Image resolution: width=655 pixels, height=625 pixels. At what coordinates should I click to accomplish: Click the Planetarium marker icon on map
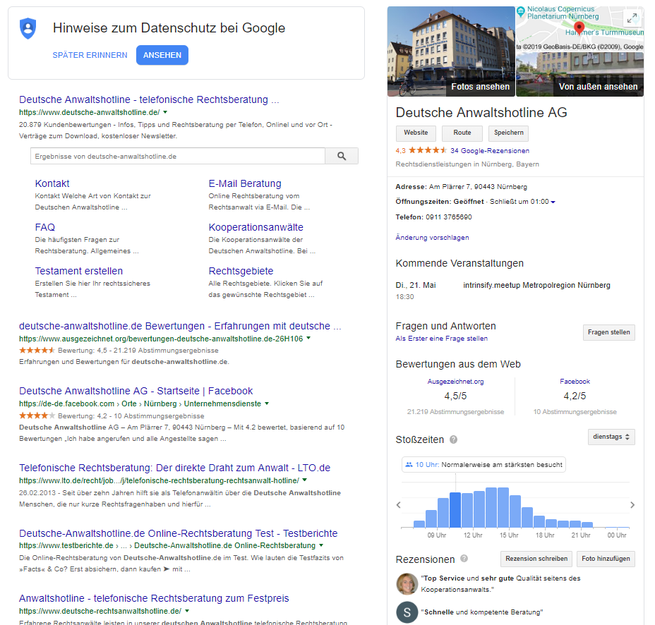(x=520, y=11)
